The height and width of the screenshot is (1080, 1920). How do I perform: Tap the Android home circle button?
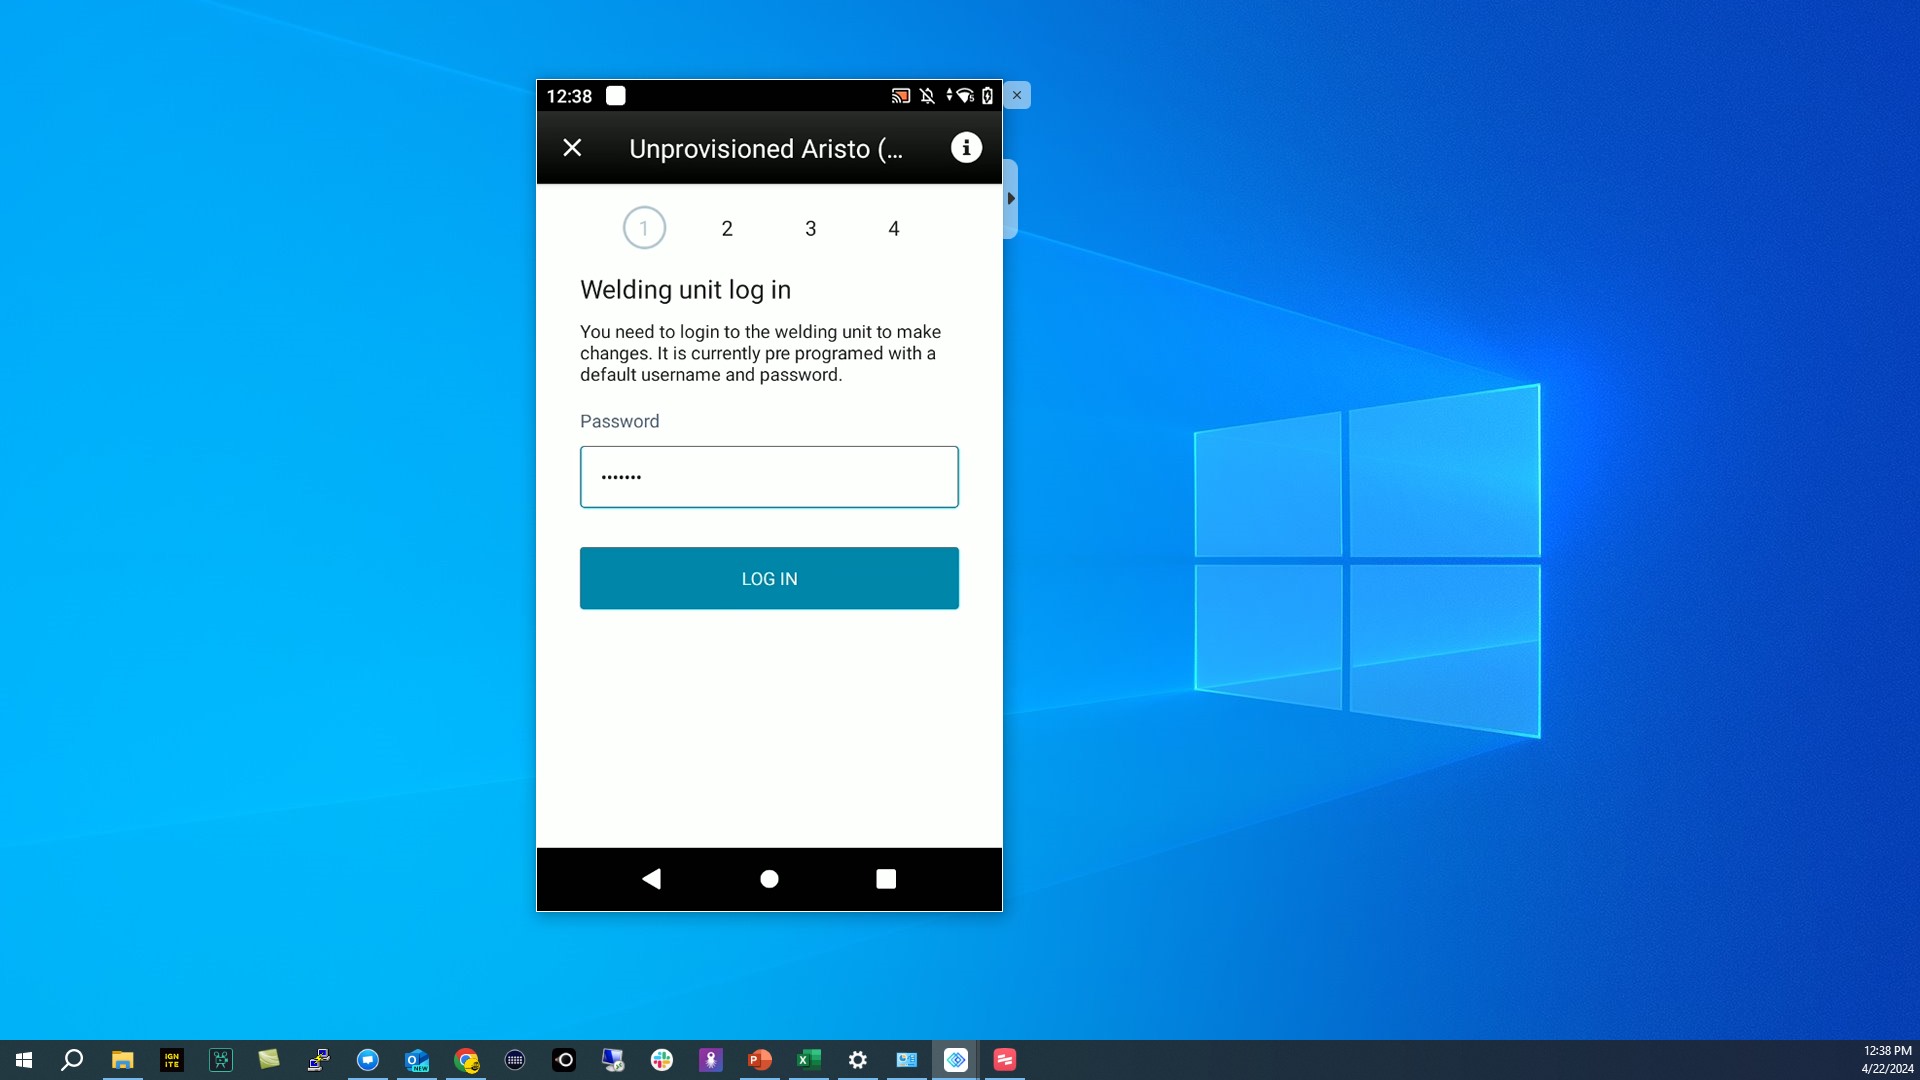click(x=769, y=879)
